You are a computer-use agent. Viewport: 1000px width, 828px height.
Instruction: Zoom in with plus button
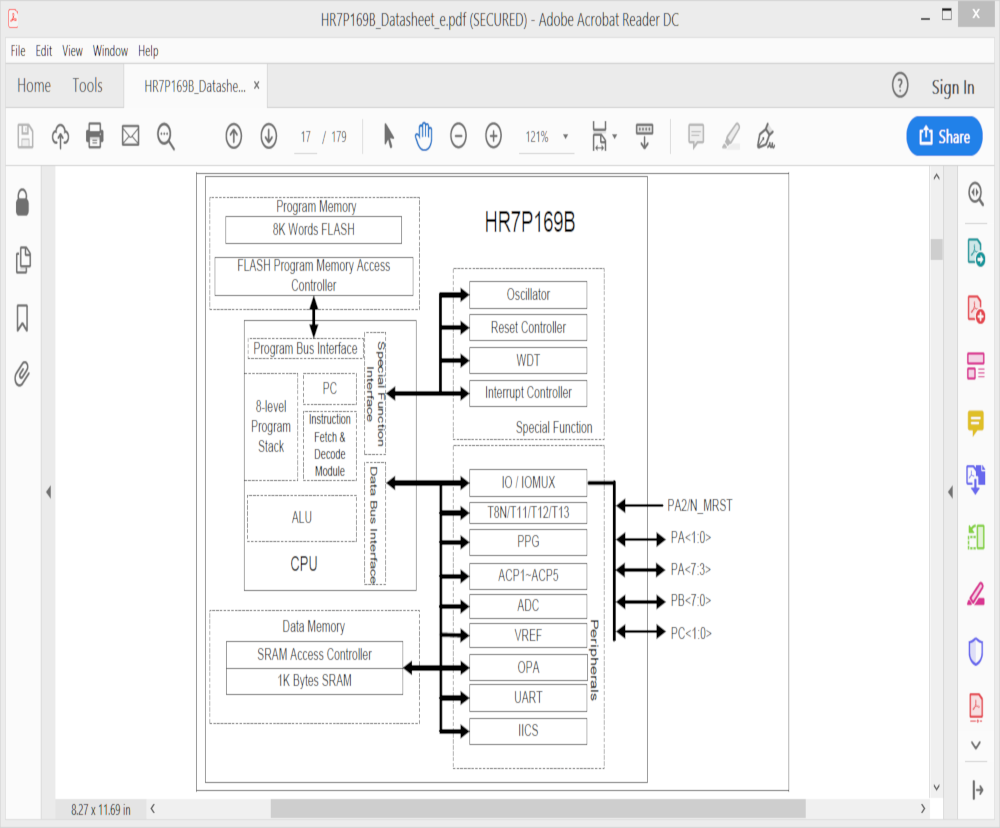tap(493, 137)
